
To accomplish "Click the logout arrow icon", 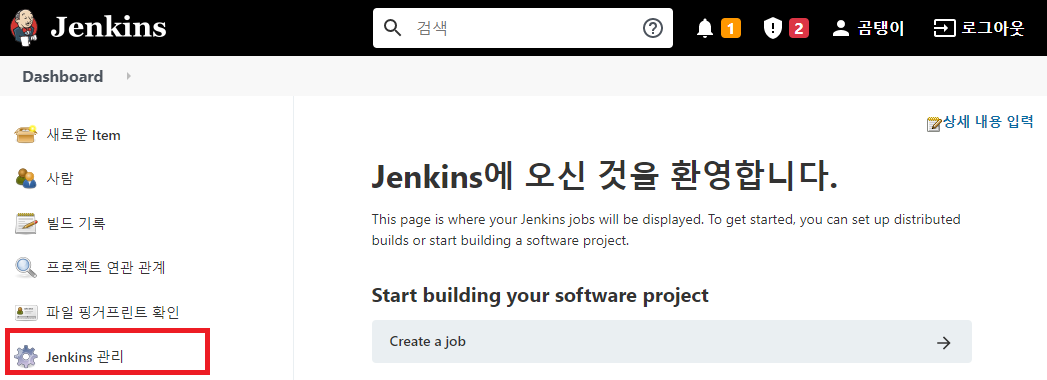I will [944, 28].
